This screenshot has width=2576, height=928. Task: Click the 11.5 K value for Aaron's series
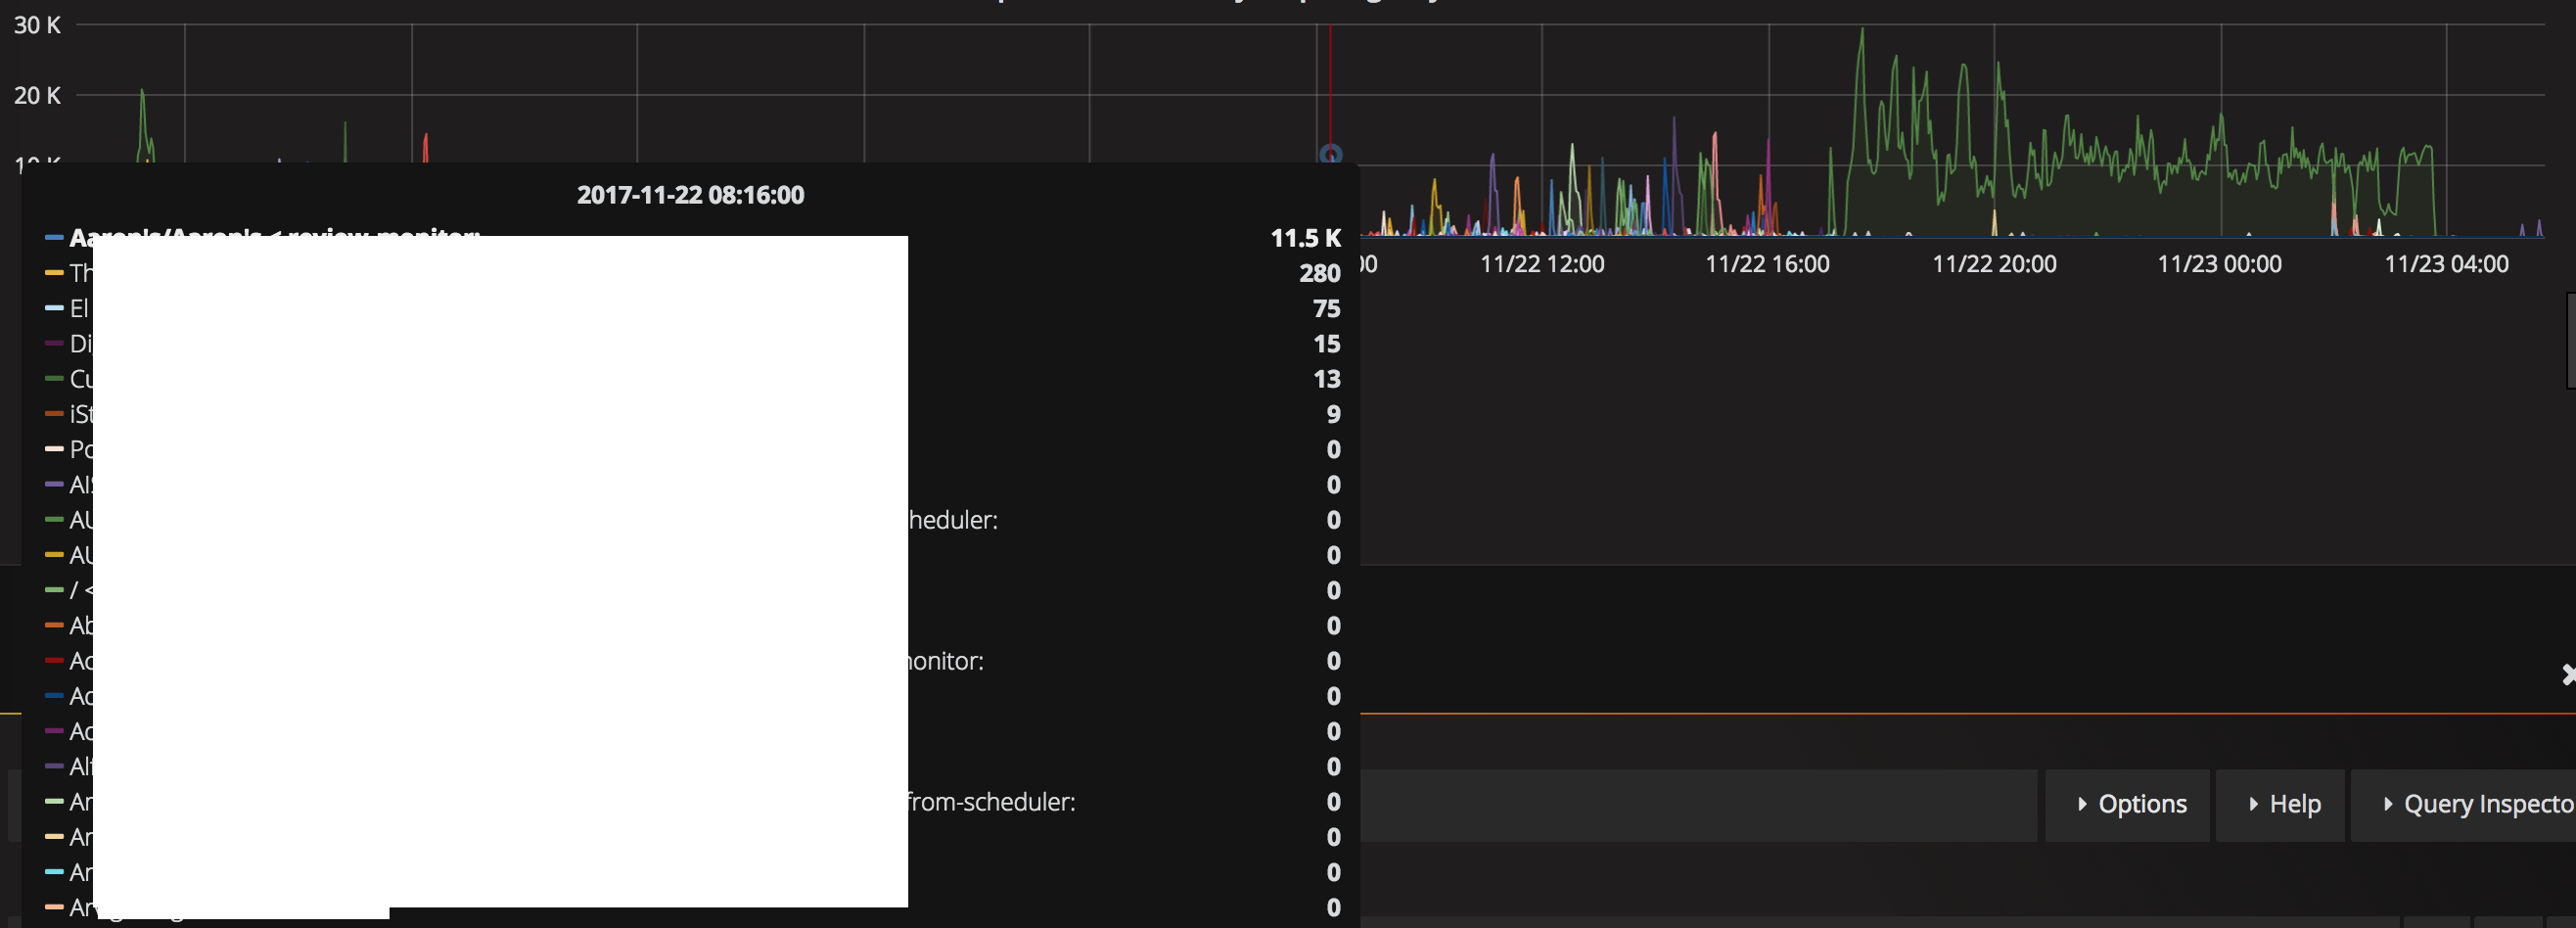(1305, 238)
